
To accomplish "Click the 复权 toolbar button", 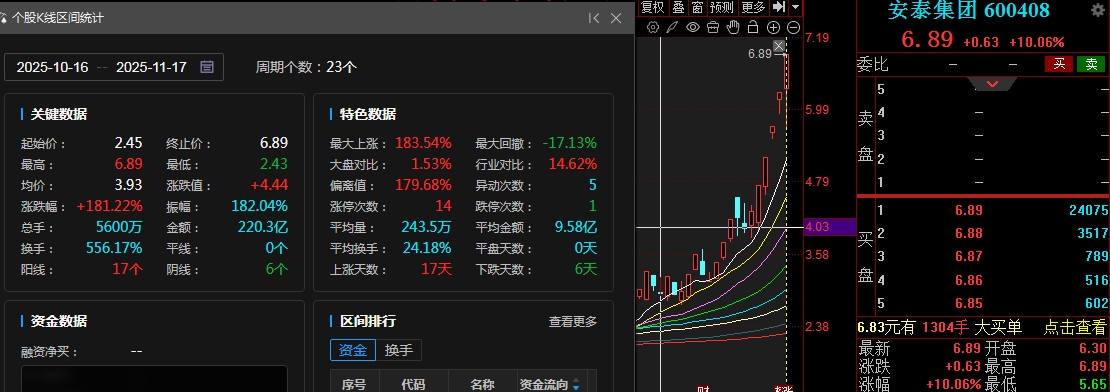I will click(x=653, y=7).
